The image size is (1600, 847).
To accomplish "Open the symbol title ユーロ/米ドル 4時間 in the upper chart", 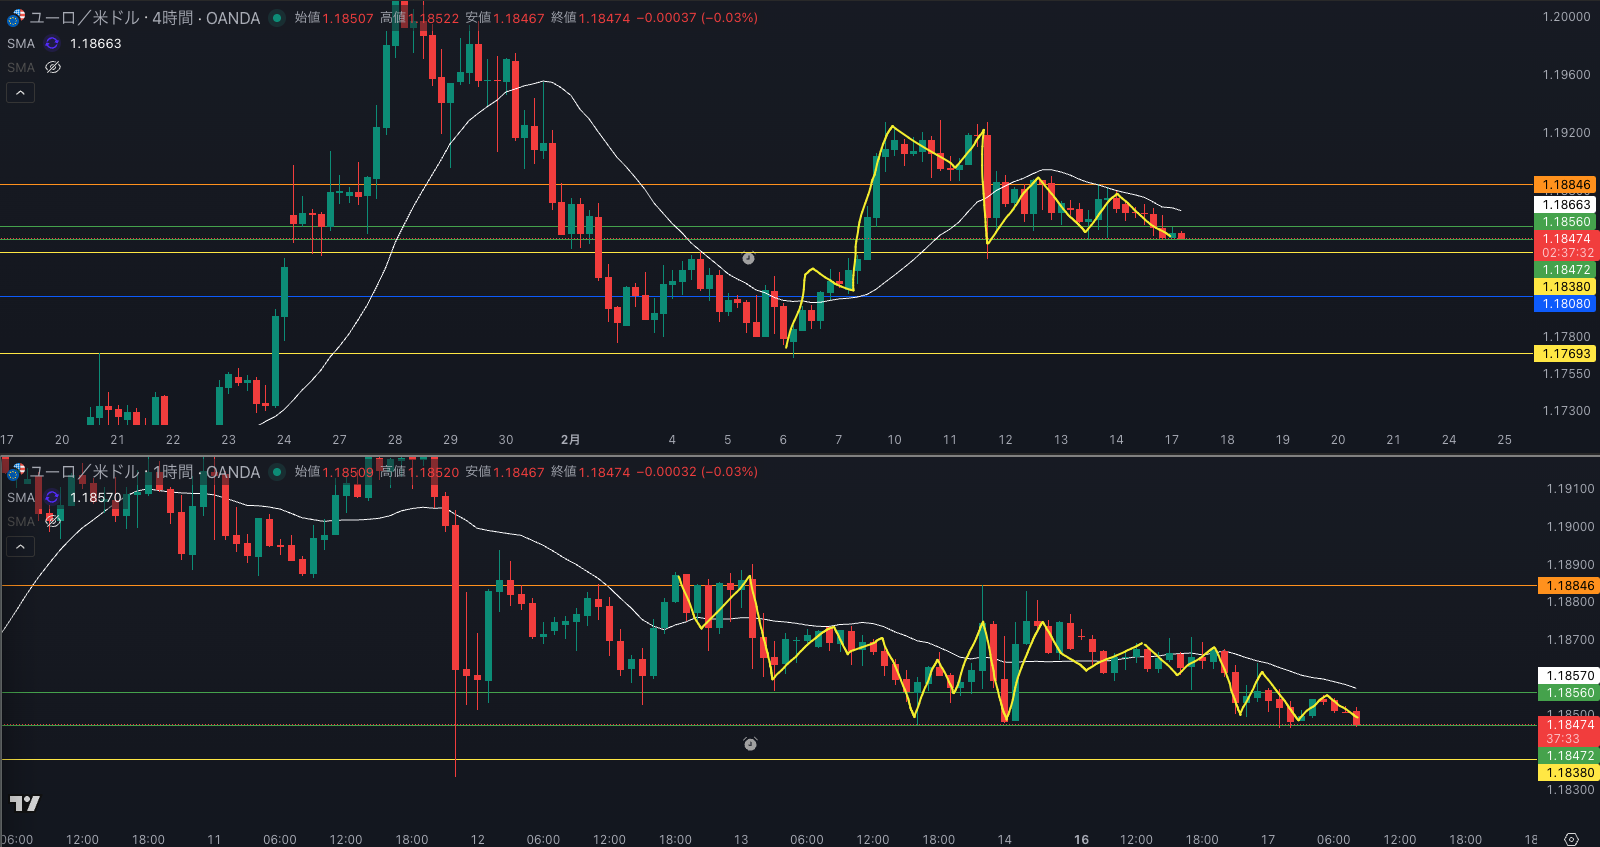I will 145,18.
